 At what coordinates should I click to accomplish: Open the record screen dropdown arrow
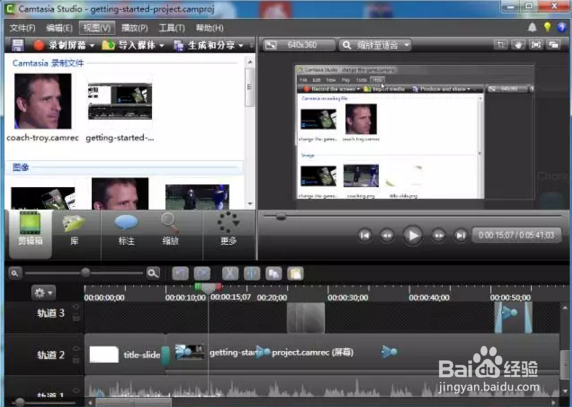[x=92, y=46]
